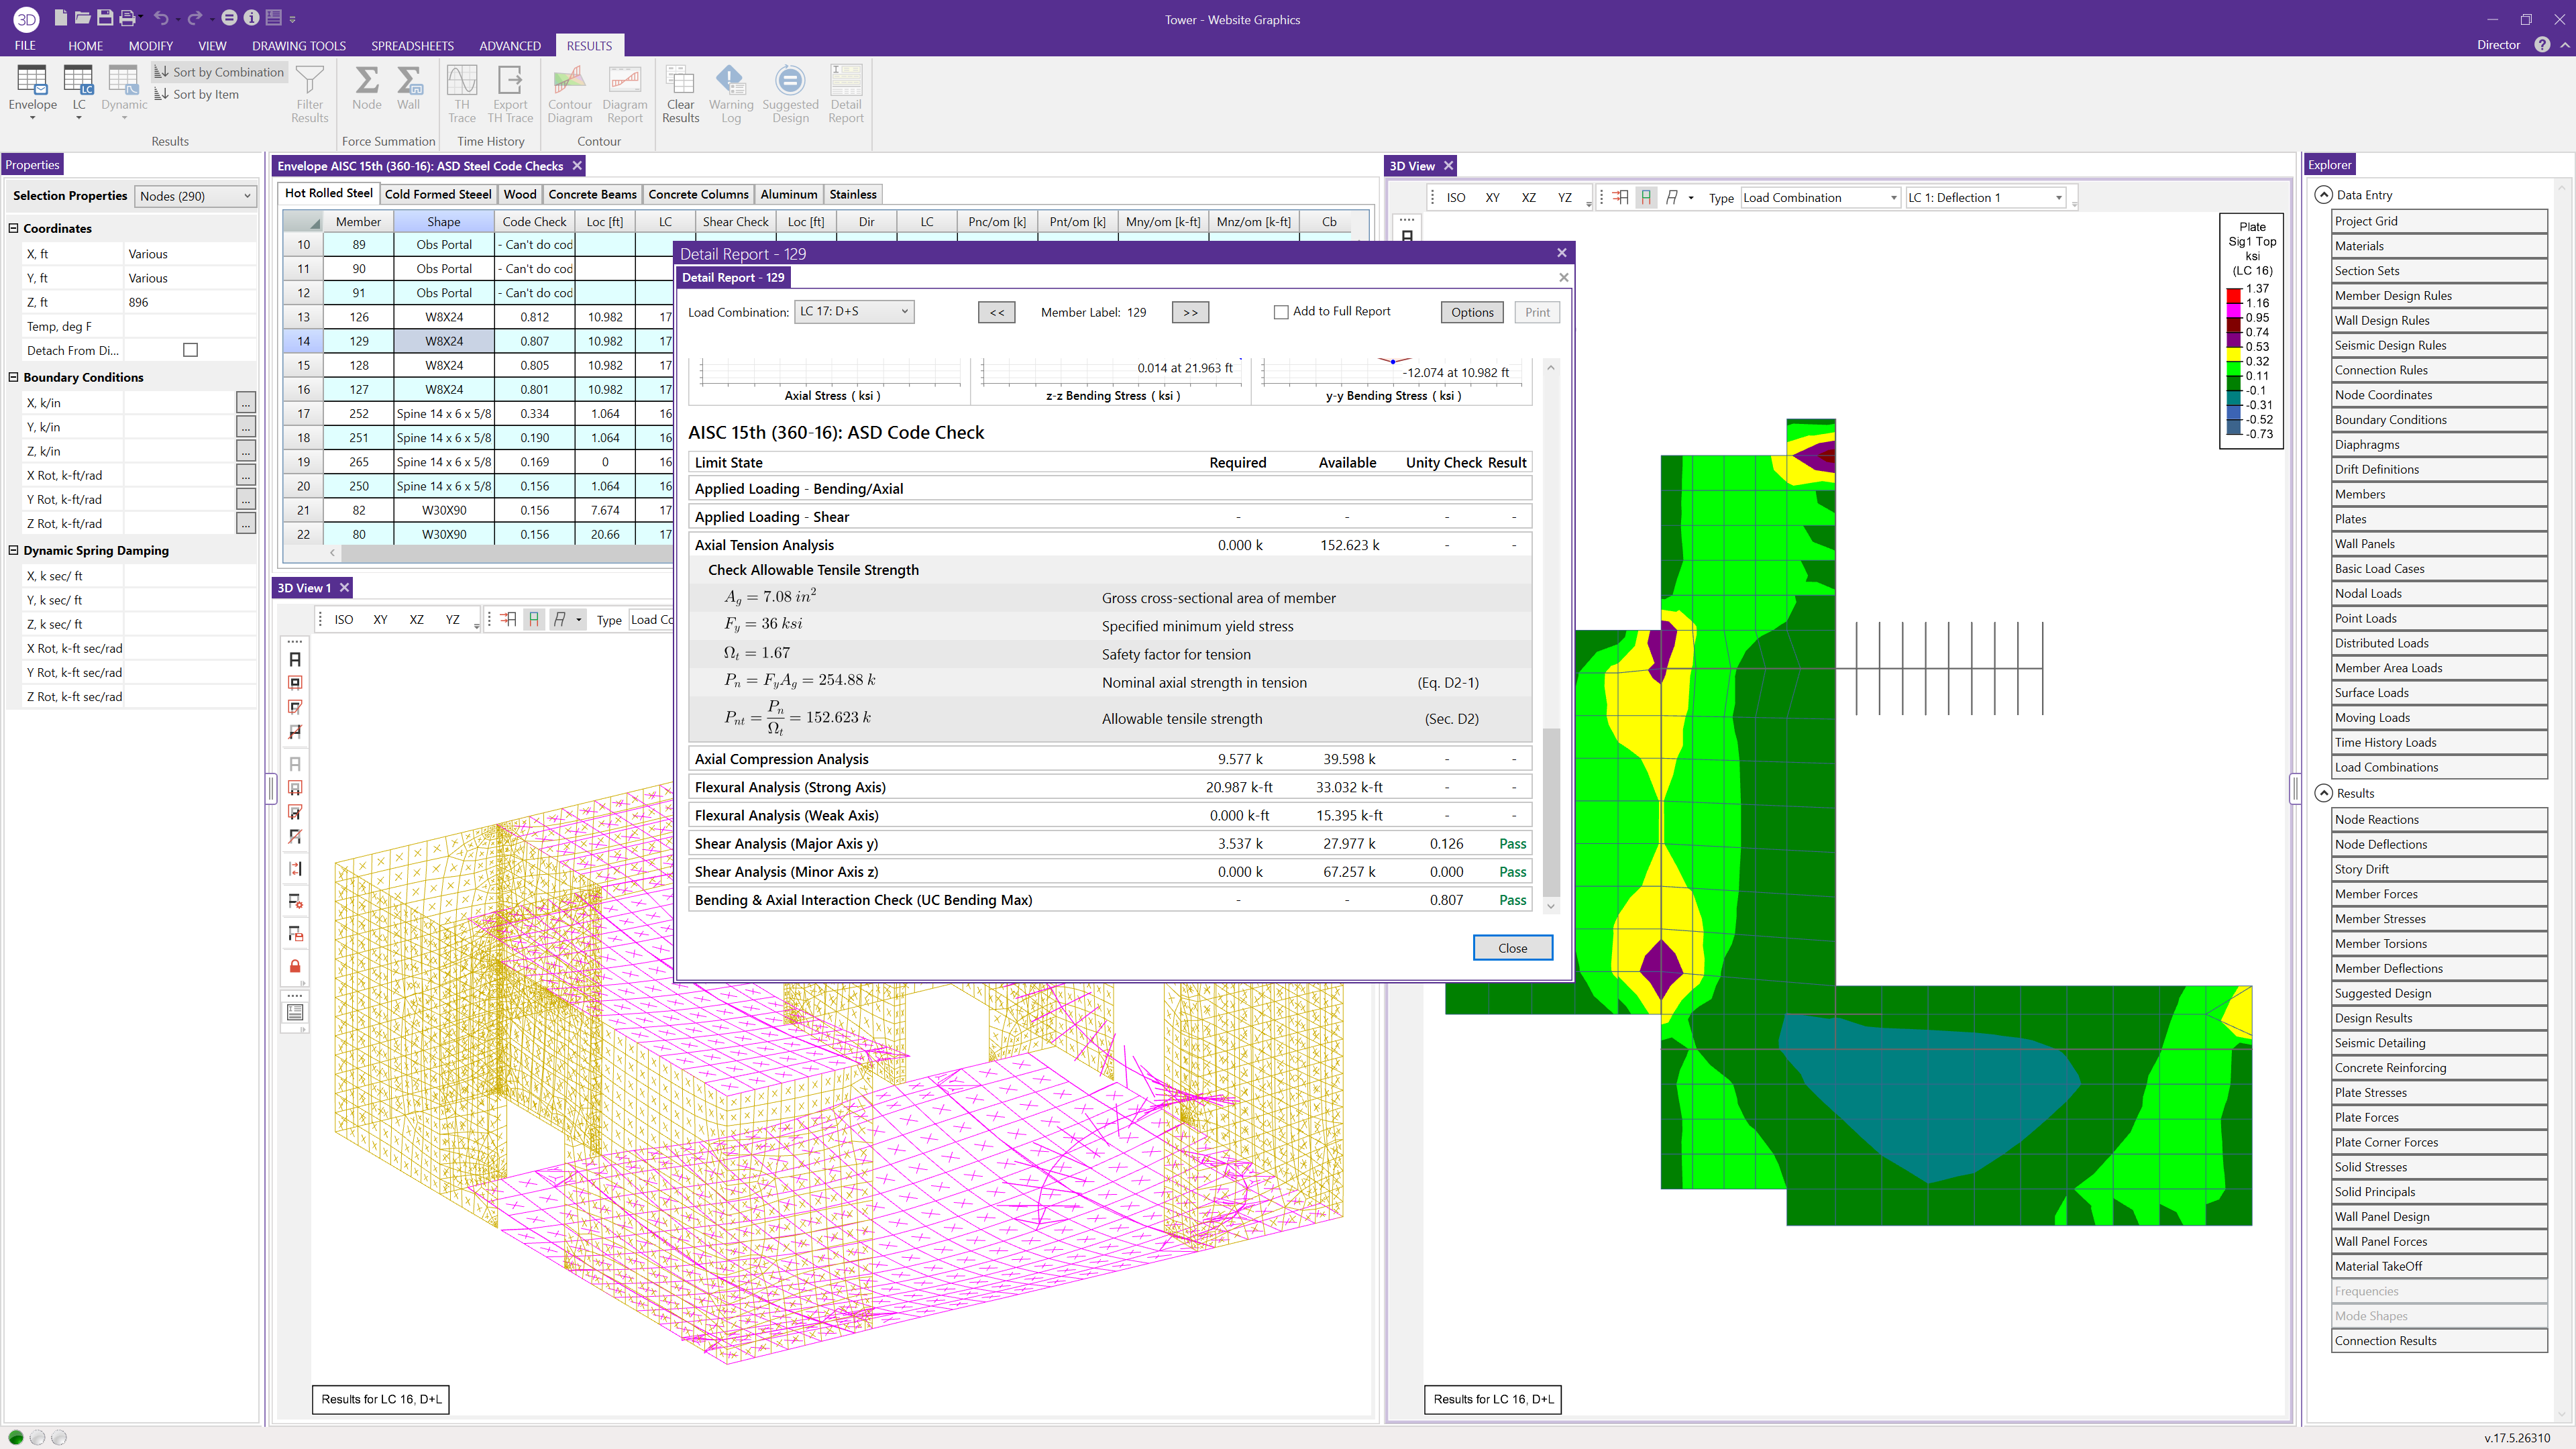Viewport: 2576px width, 1449px height.
Task: Click the Close button in Detail Report
Action: [1512, 947]
